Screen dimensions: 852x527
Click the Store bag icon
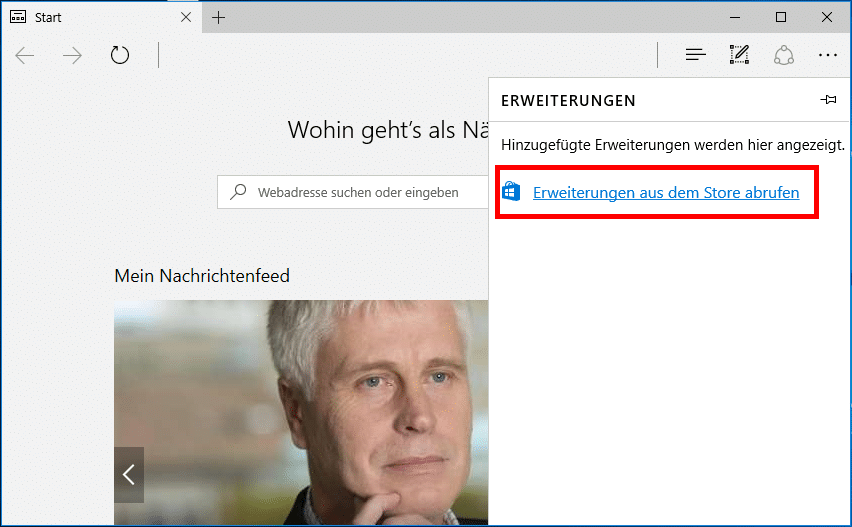click(x=511, y=191)
